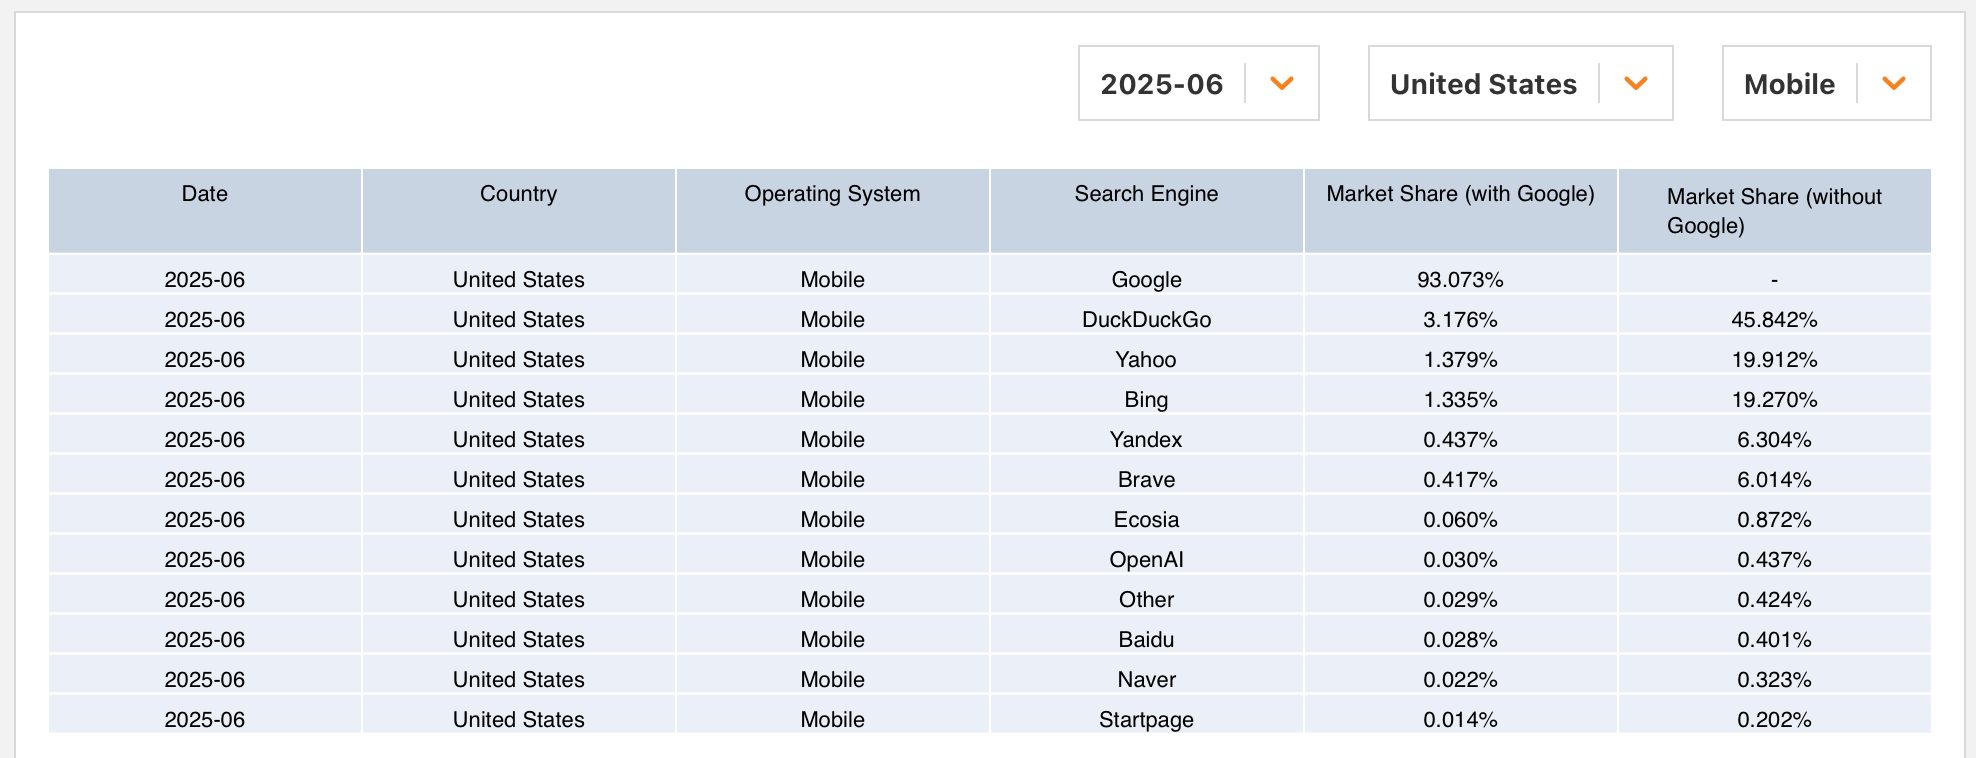Click the dash value in Google's row
This screenshot has width=1976, height=758.
pos(1774,280)
